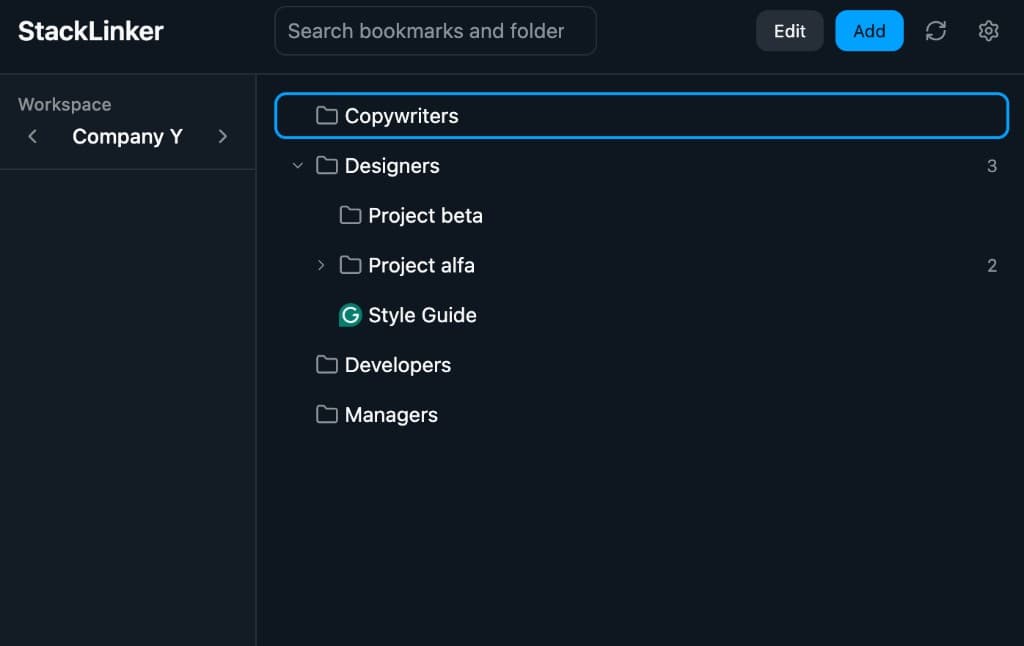
Task: Click the folder icon beside Designers
Action: pos(326,165)
